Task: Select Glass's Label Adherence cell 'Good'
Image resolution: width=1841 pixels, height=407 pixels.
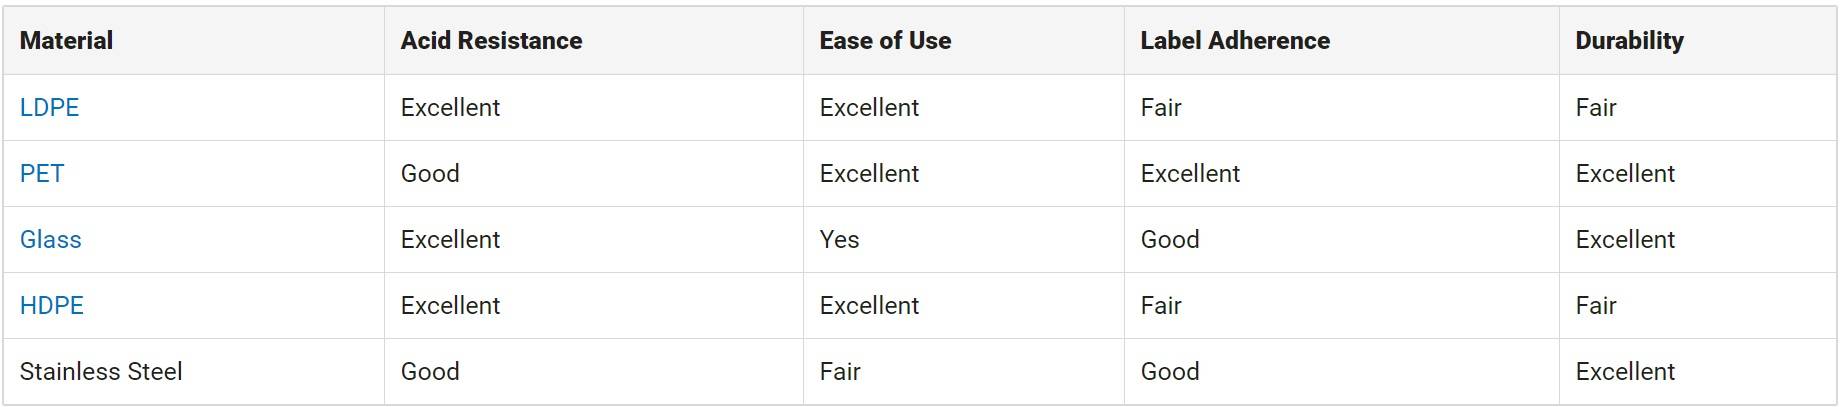Action: pyautogui.click(x=1170, y=239)
